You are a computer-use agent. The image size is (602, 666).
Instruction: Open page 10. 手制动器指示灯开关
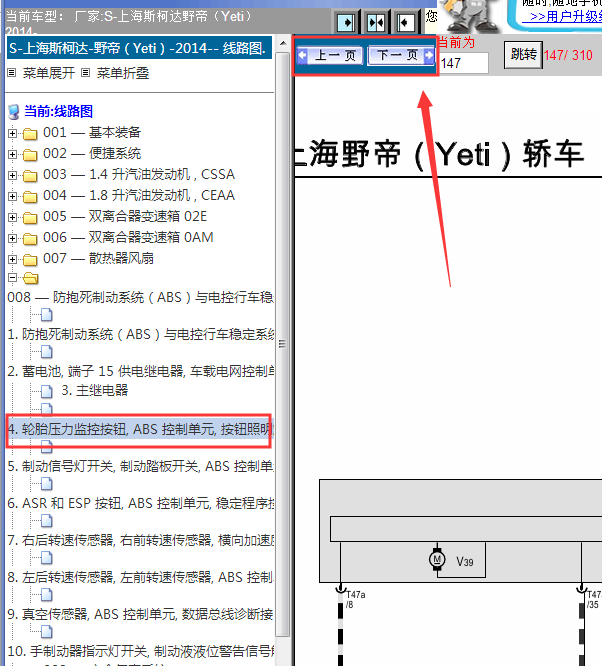click(141, 651)
